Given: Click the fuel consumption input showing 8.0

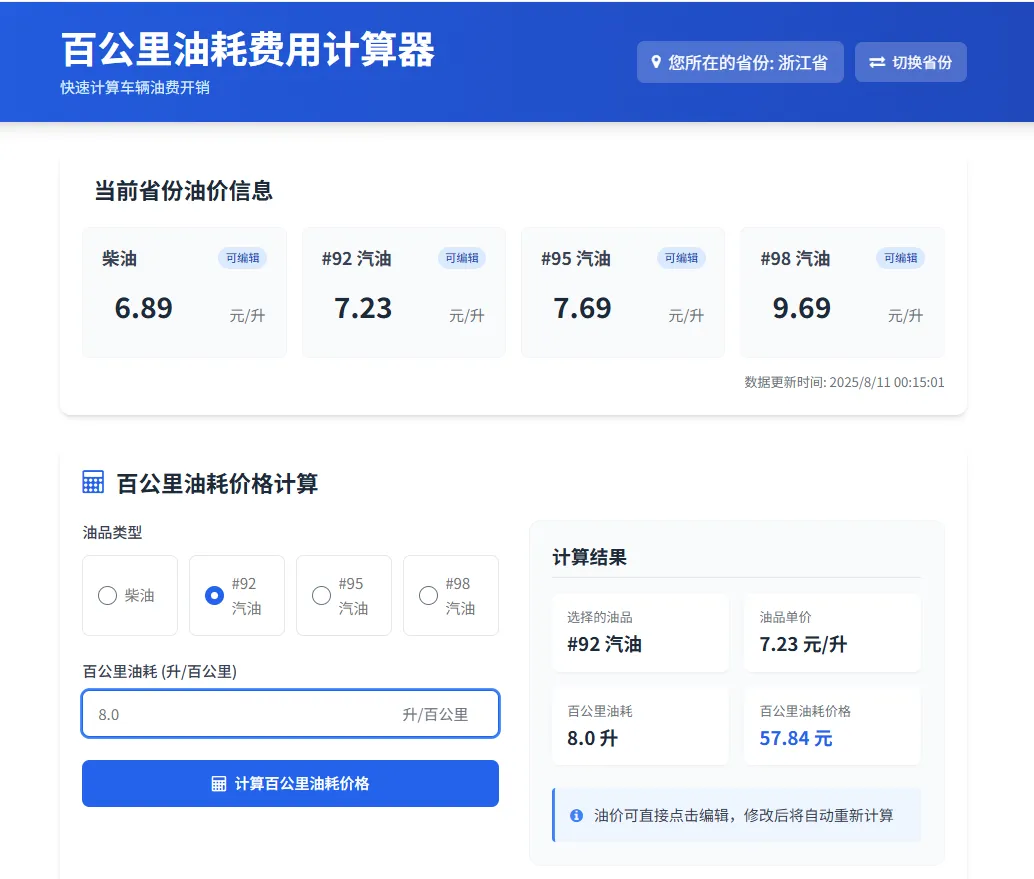Looking at the screenshot, I should (290, 713).
